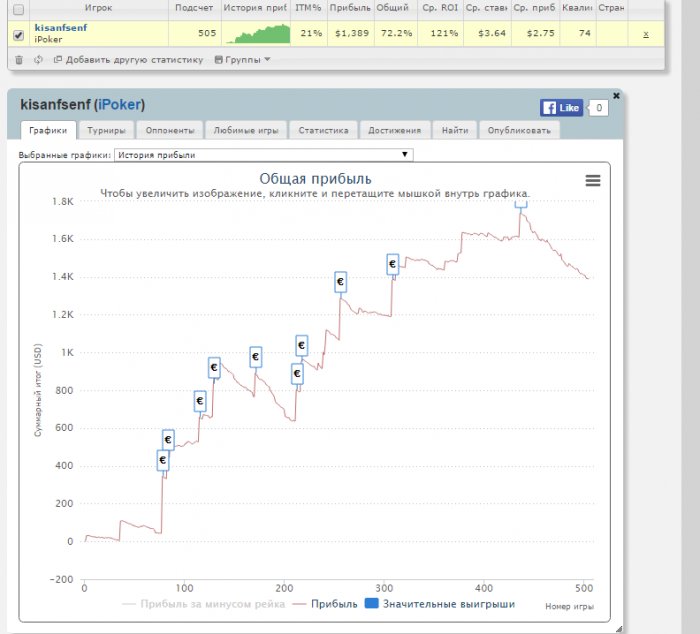The width and height of the screenshot is (700, 634).
Task: Click the 505 count cell
Action: [x=207, y=33]
